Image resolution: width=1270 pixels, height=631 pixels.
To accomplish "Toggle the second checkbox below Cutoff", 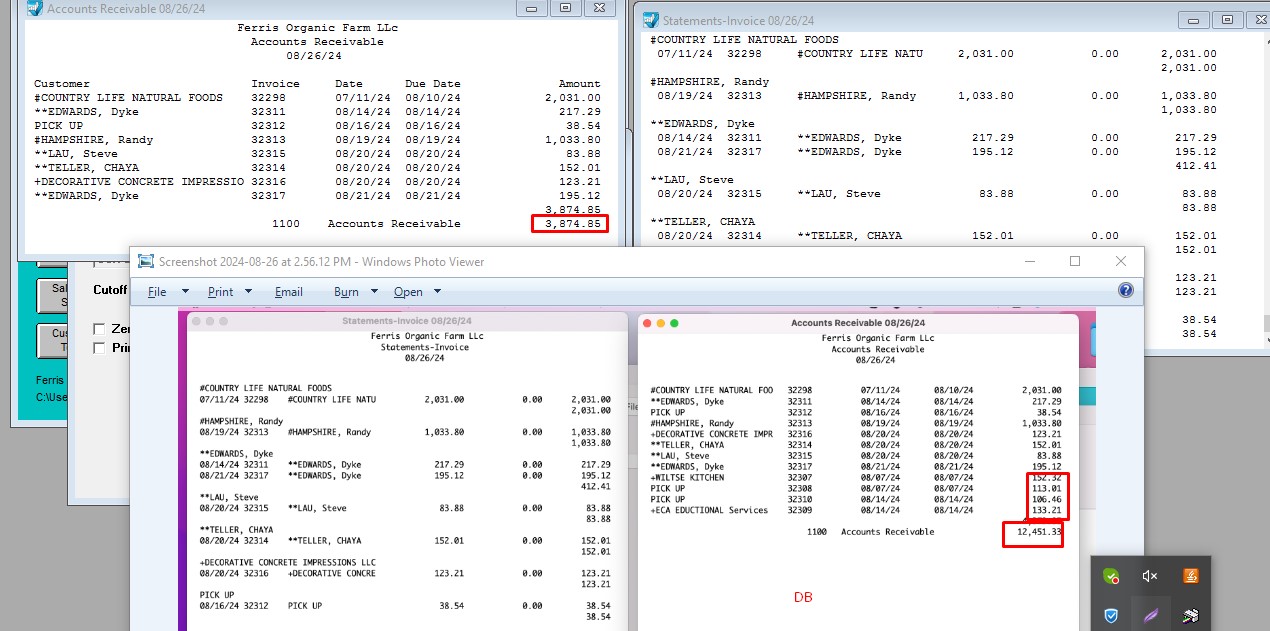I will 99,348.
